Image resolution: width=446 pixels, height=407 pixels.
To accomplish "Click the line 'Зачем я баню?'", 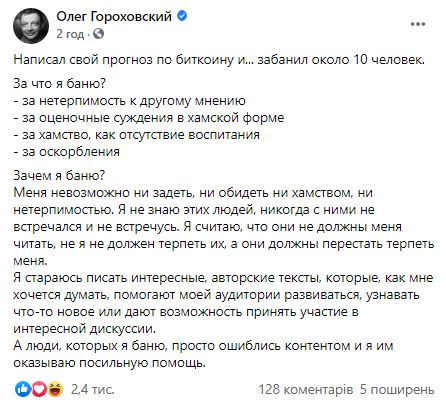I will (x=59, y=175).
